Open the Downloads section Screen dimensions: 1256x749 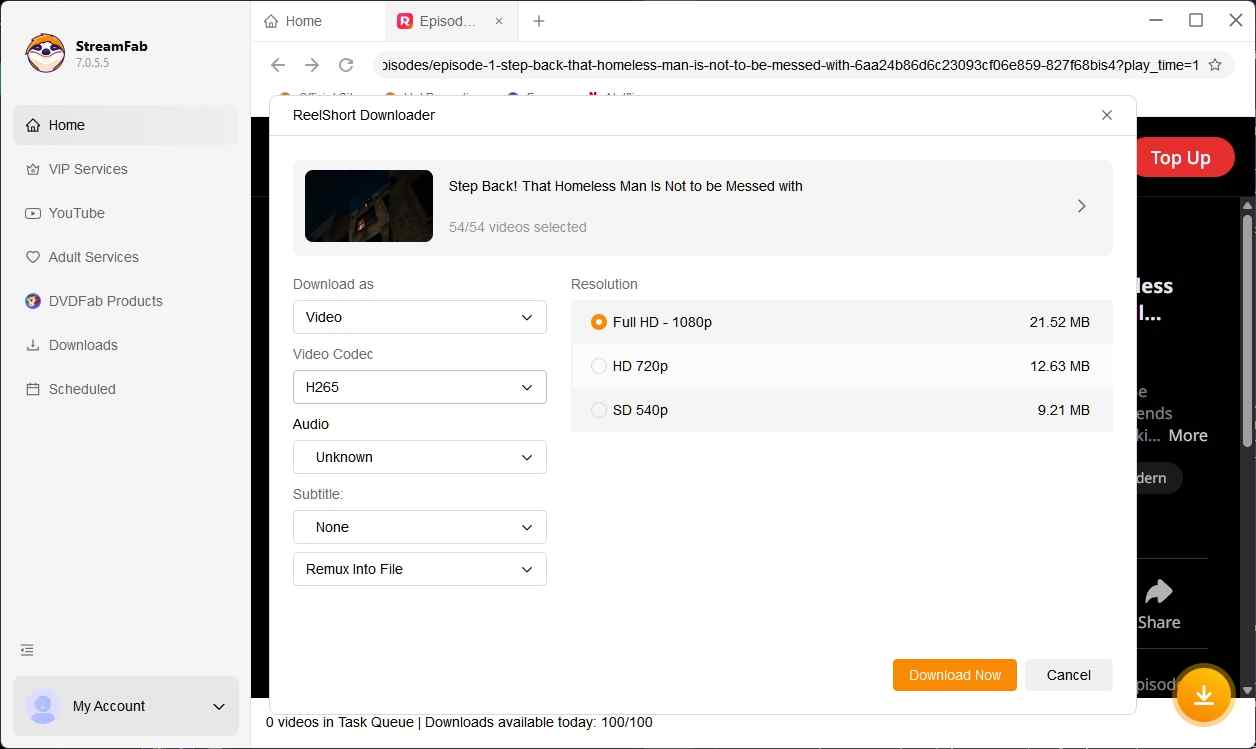point(126,345)
